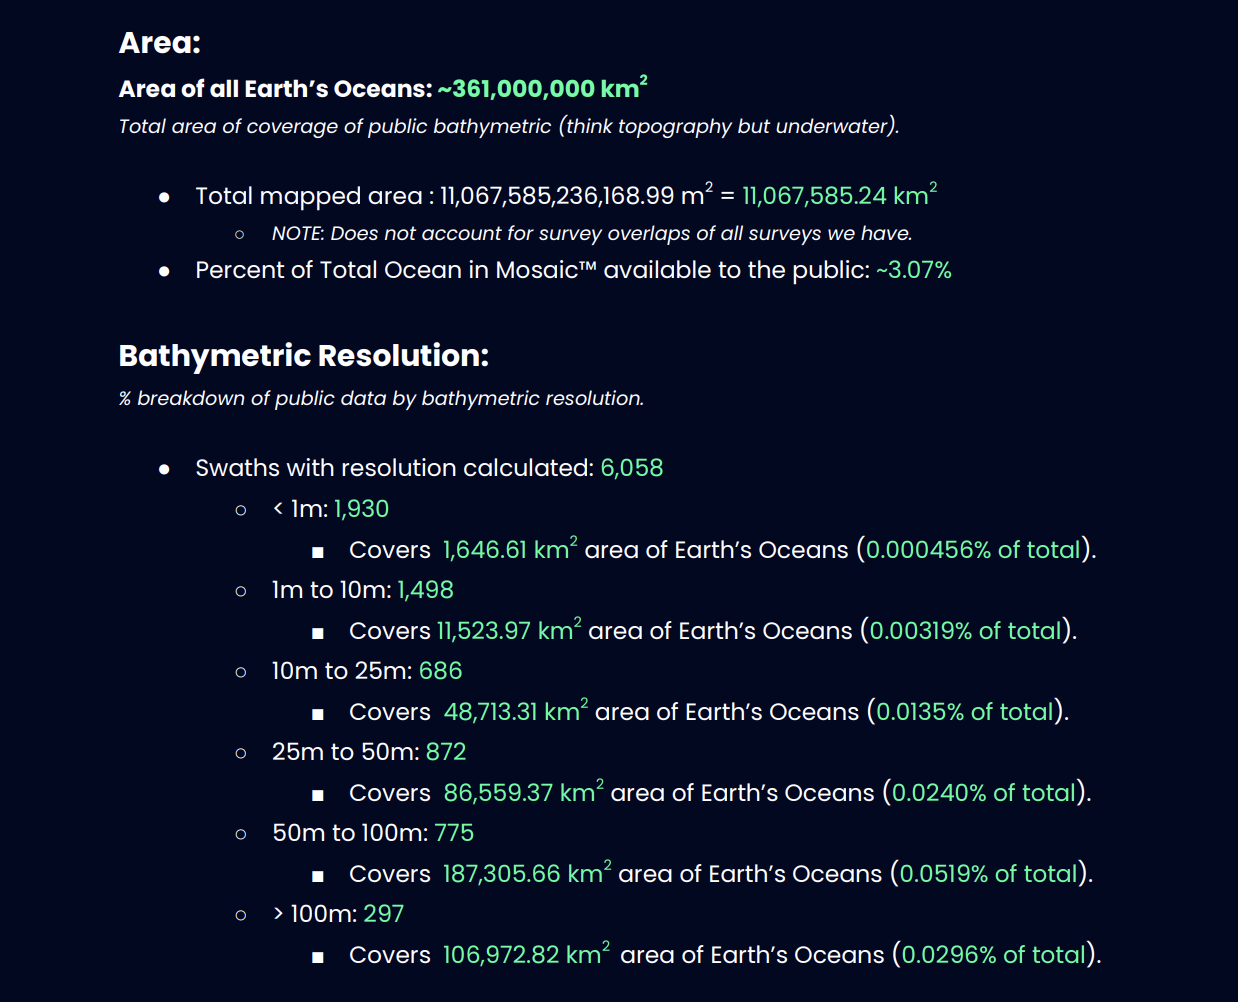Click '0.0296% of total' percentage
This screenshot has width=1238, height=1002.
coord(994,955)
